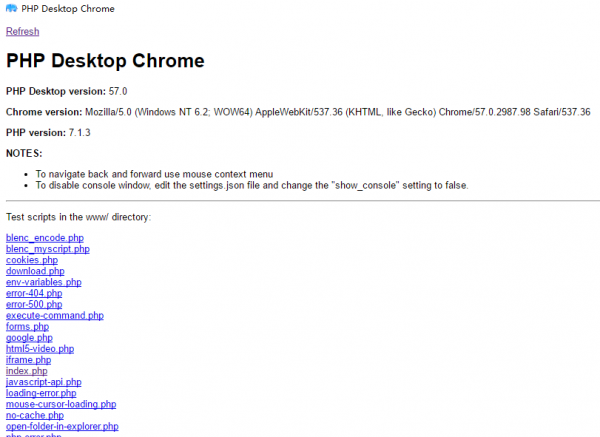The height and width of the screenshot is (437, 600).
Task: Open the no-cache.php link
Action: 35,415
